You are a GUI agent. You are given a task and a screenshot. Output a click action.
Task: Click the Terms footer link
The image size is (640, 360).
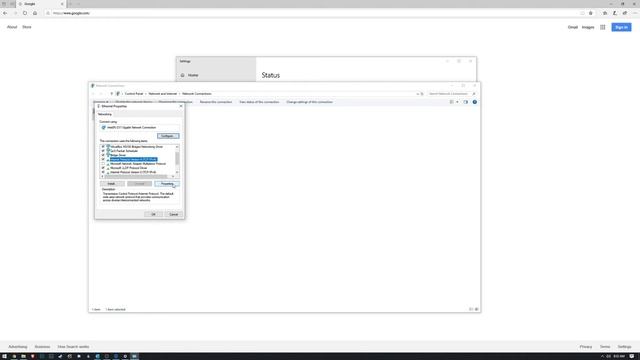[605, 347]
